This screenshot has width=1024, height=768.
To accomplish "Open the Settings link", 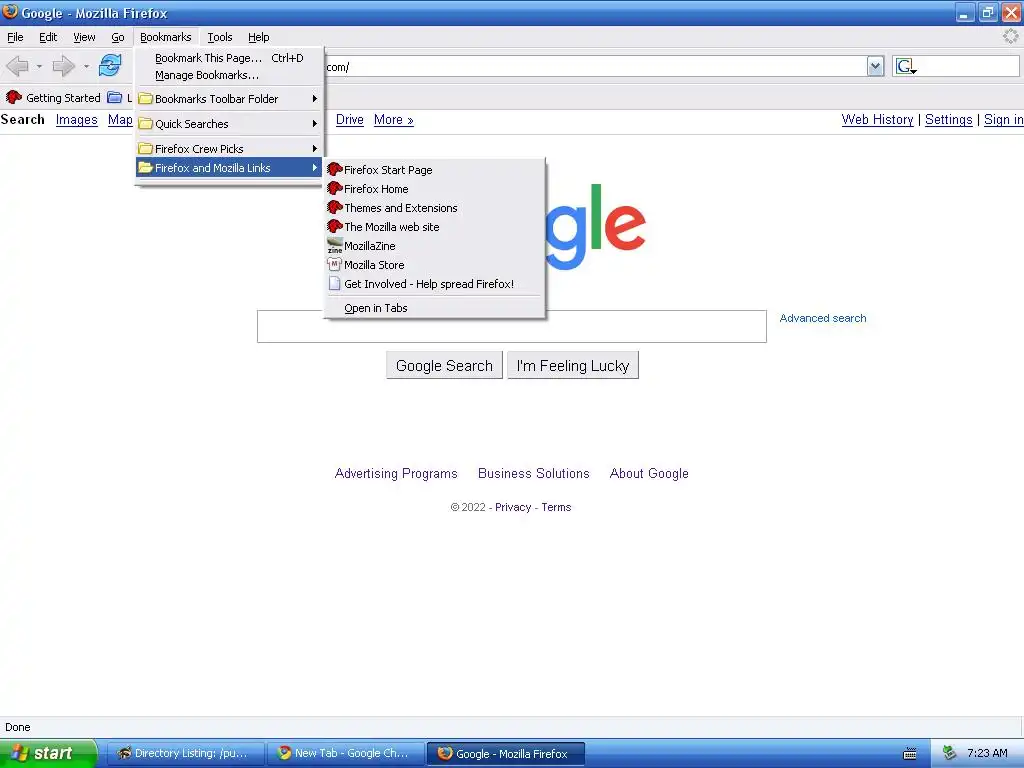I will point(949,120).
